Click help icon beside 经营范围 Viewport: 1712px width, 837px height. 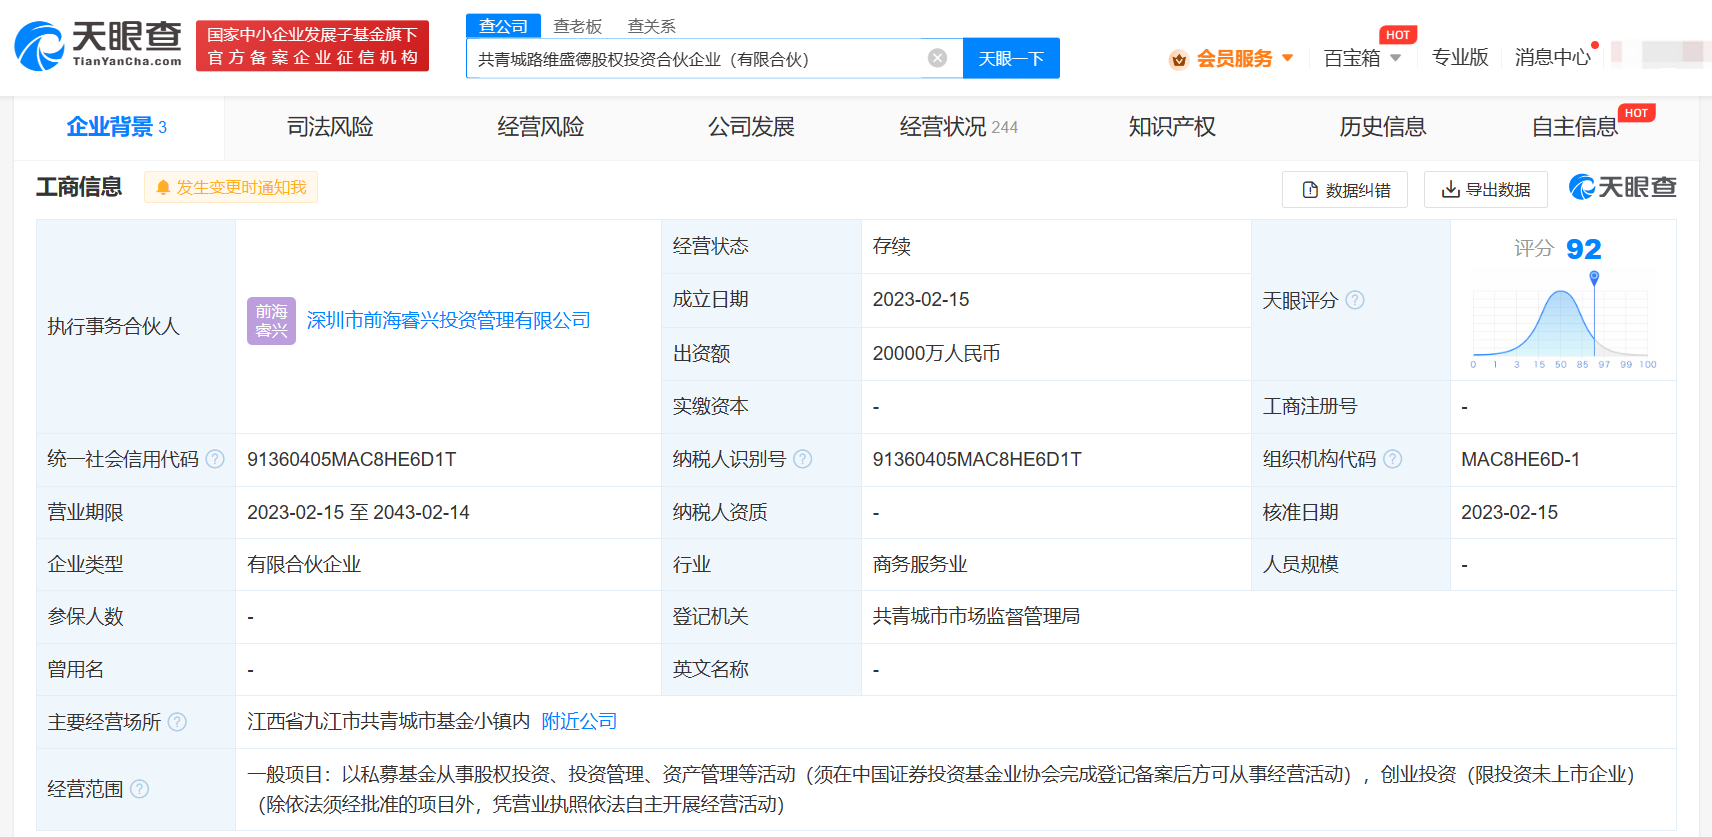pos(140,789)
